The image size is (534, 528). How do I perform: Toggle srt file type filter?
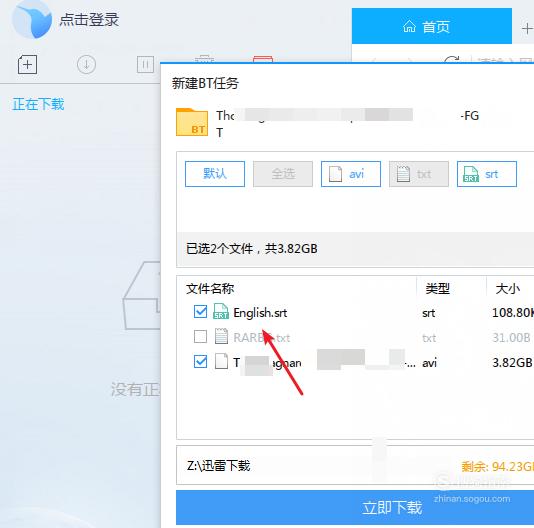[487, 174]
